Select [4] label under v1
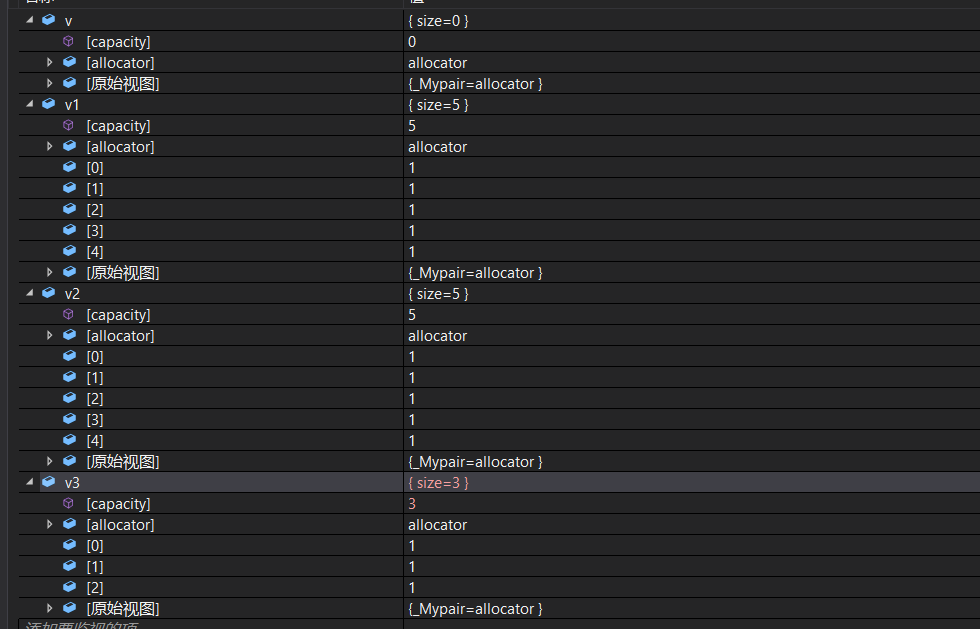 click(94, 251)
